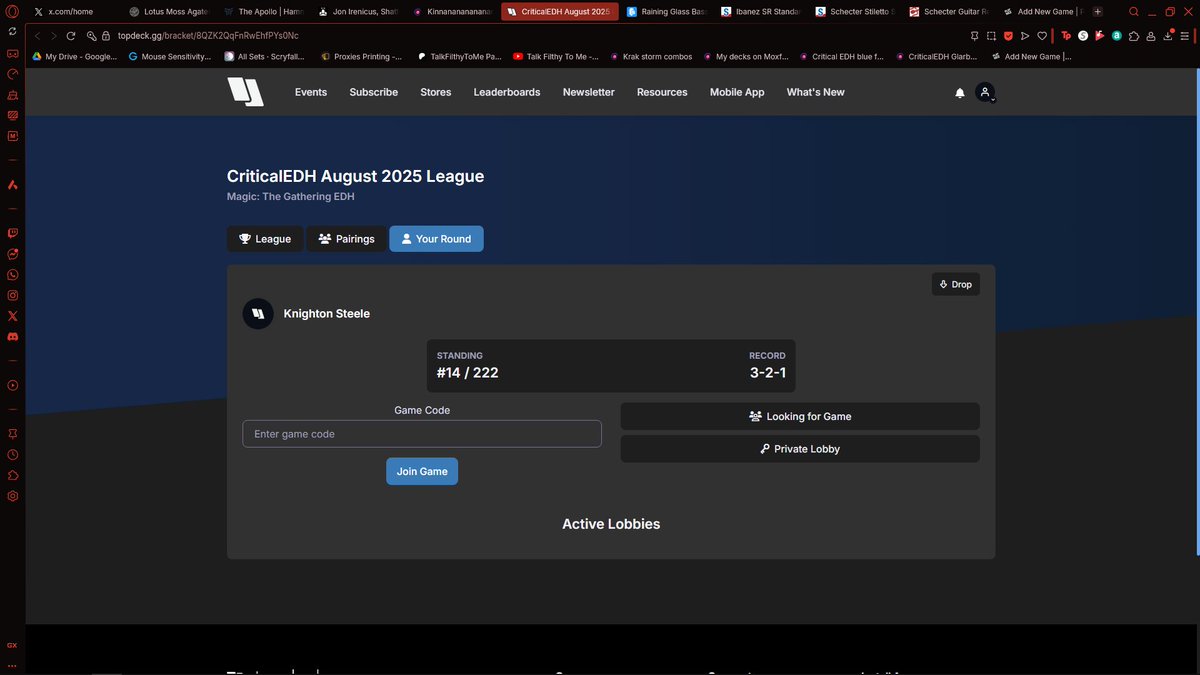Open WhatsApp in the Opera sidebar
1200x675 pixels.
12,274
